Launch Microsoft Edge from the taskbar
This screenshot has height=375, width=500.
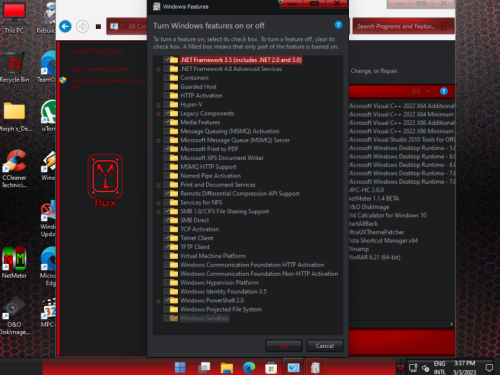point(249,367)
